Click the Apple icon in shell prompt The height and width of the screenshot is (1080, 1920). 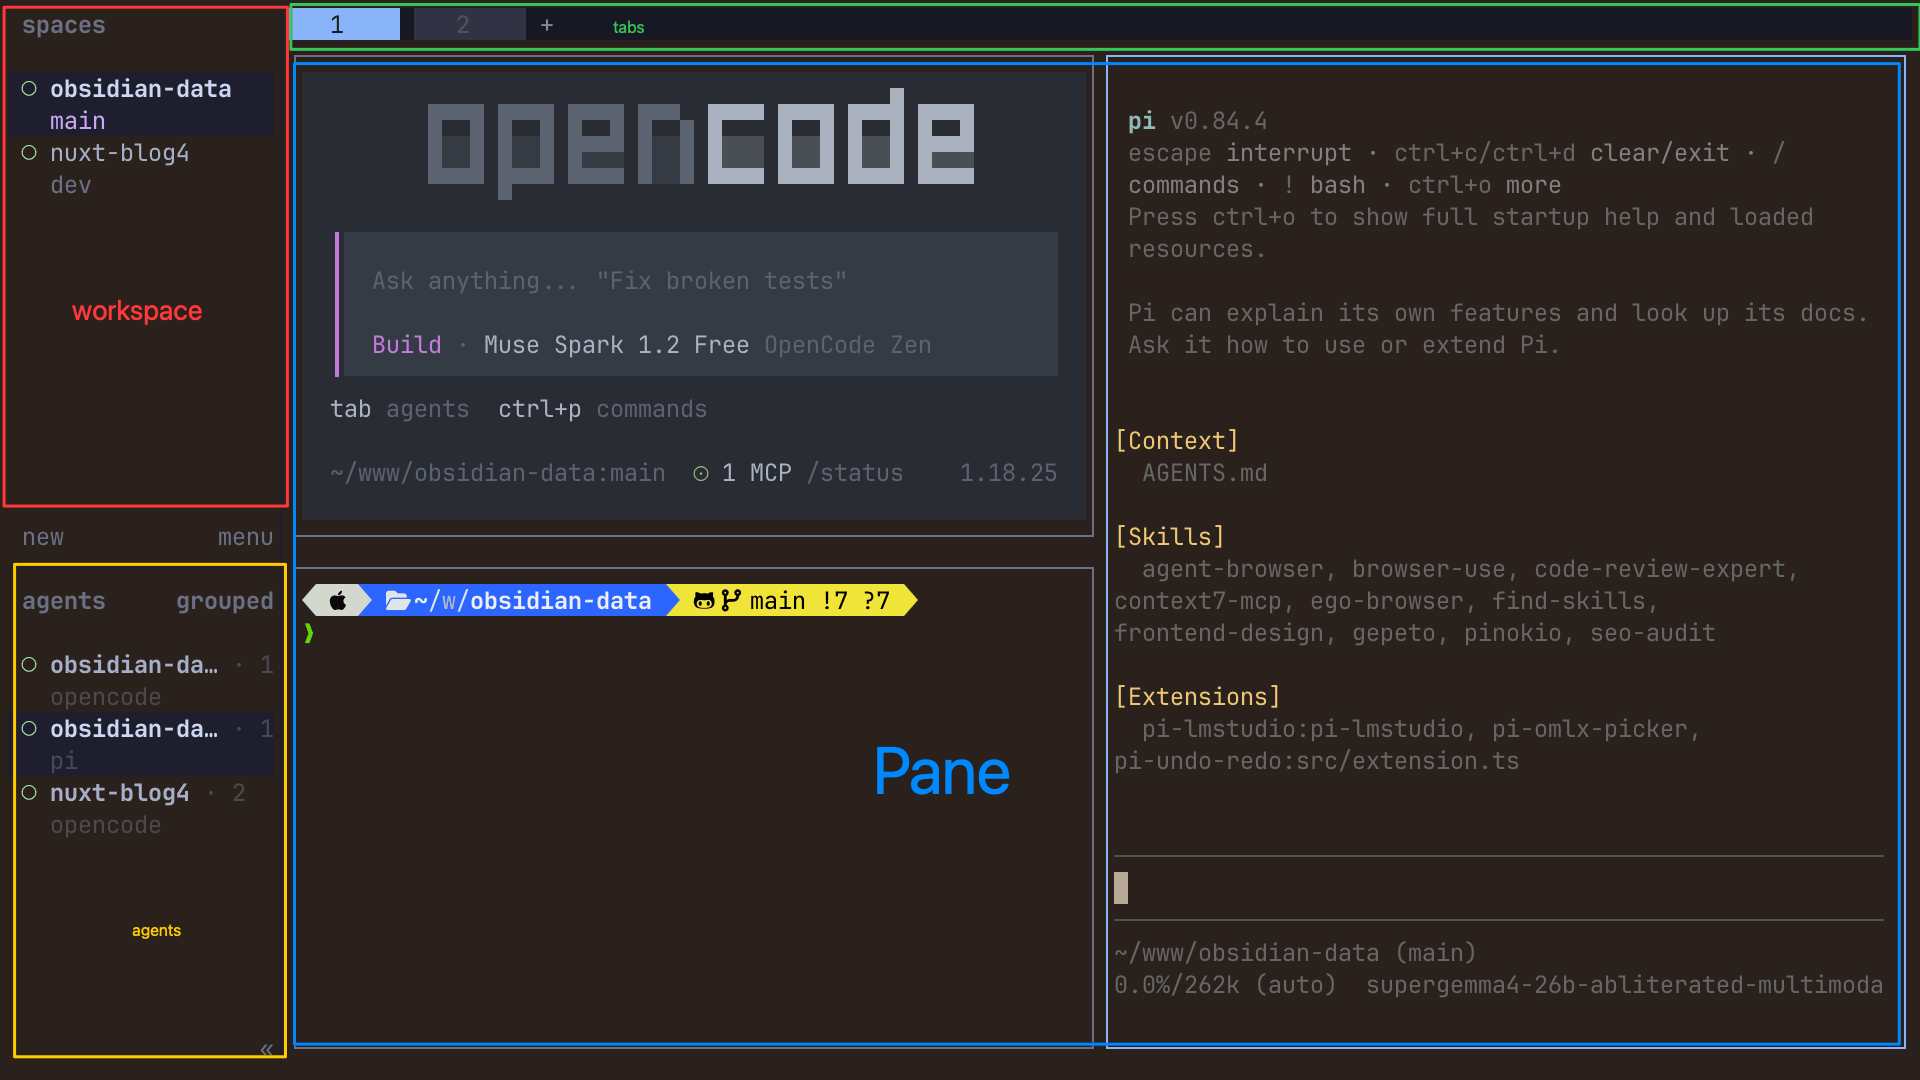click(x=338, y=600)
